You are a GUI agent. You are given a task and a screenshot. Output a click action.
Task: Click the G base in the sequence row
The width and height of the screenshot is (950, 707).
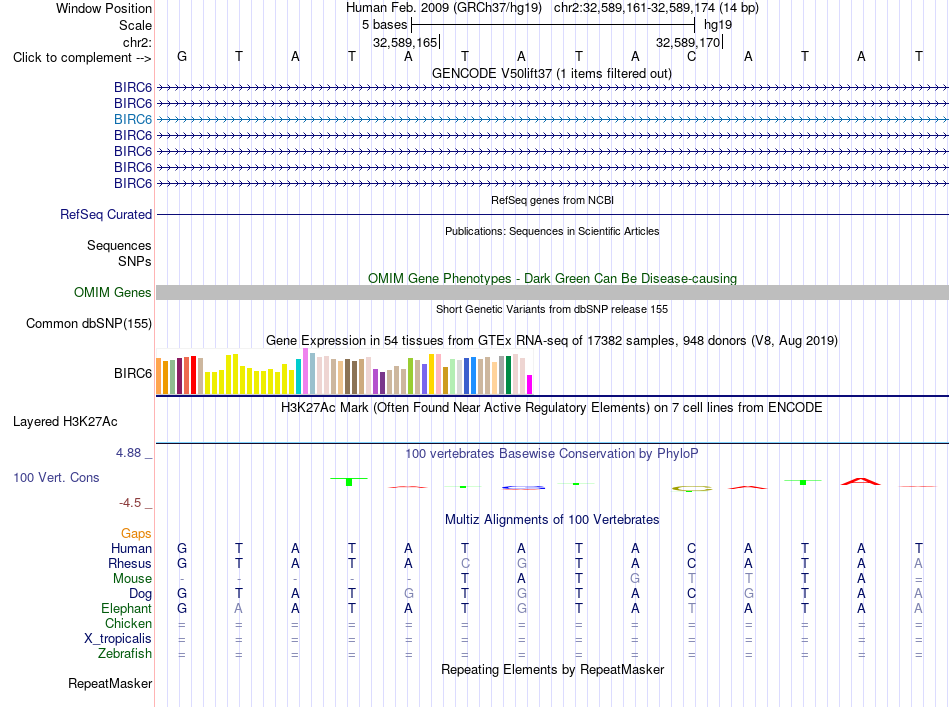pos(182,56)
